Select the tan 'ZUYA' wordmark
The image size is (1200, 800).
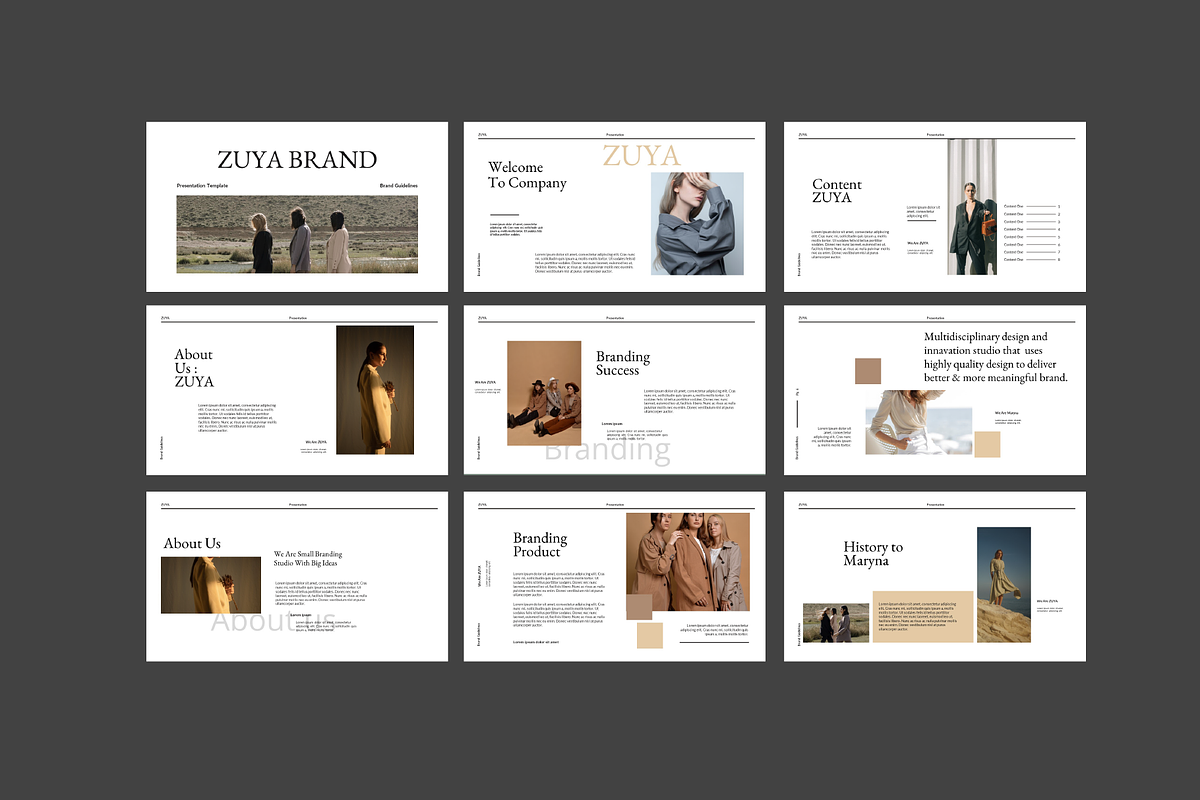(641, 155)
